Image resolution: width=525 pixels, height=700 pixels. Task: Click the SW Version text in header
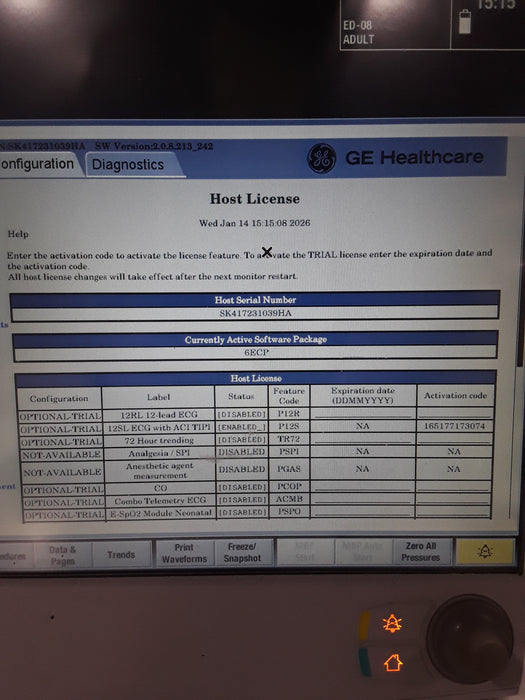154,146
